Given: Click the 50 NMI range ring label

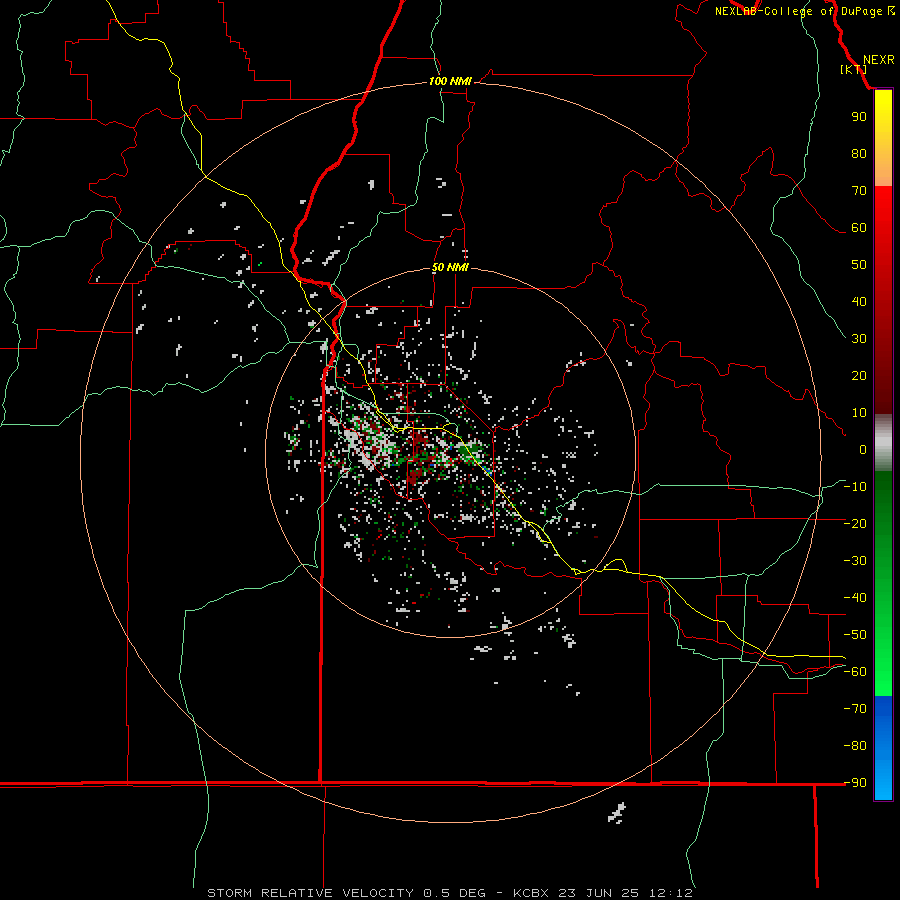Looking at the screenshot, I should (x=450, y=267).
